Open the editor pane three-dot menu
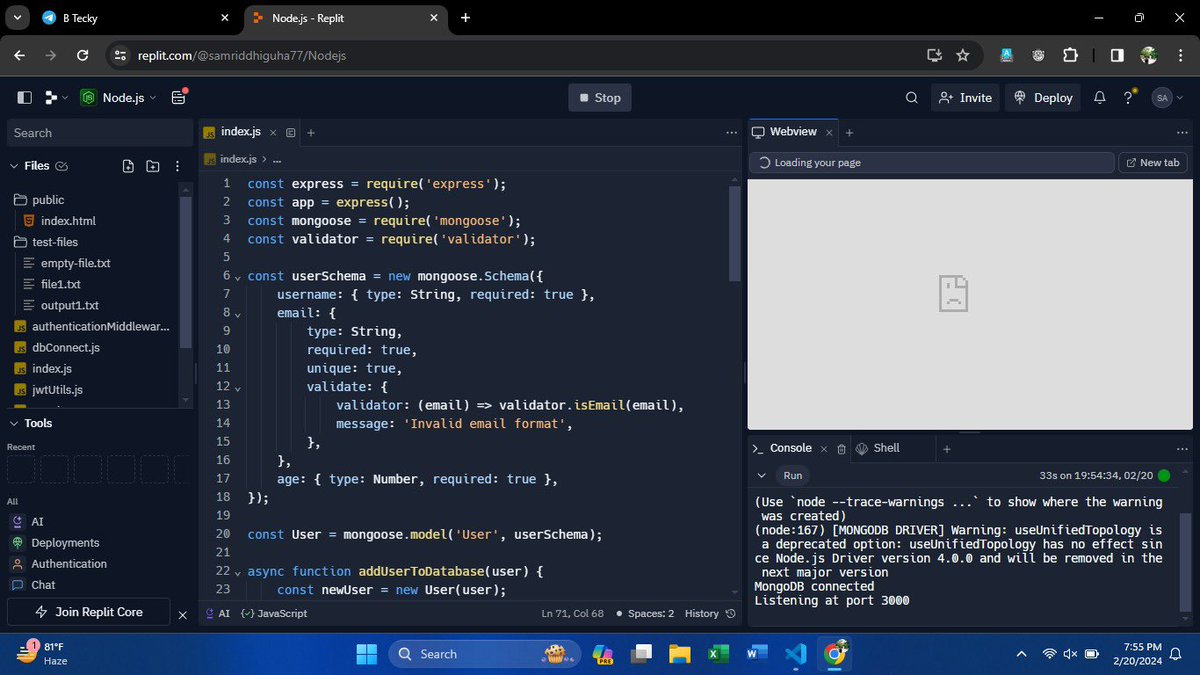This screenshot has height=675, width=1200. [x=731, y=132]
